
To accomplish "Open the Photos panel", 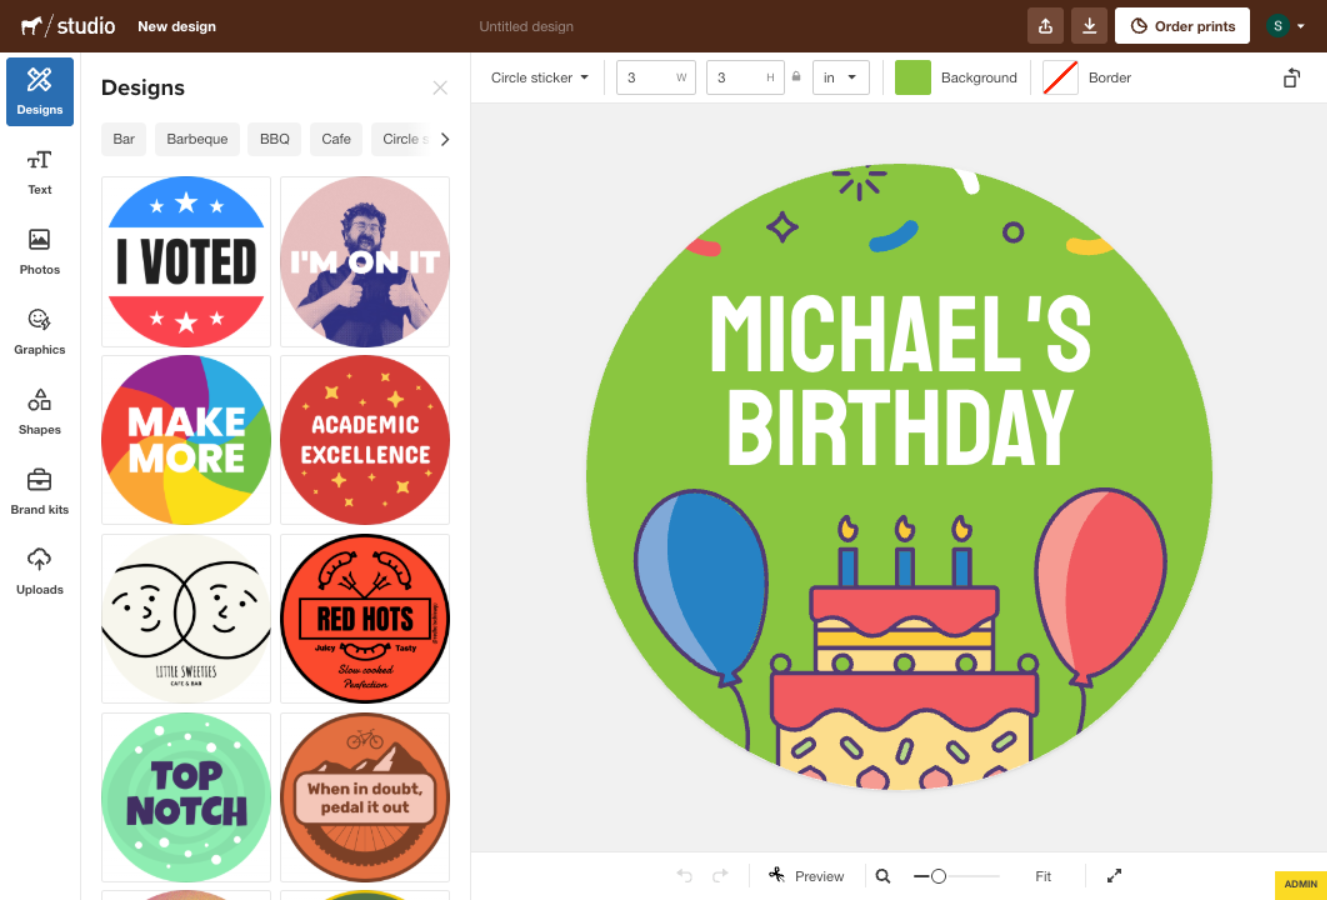I will point(39,250).
